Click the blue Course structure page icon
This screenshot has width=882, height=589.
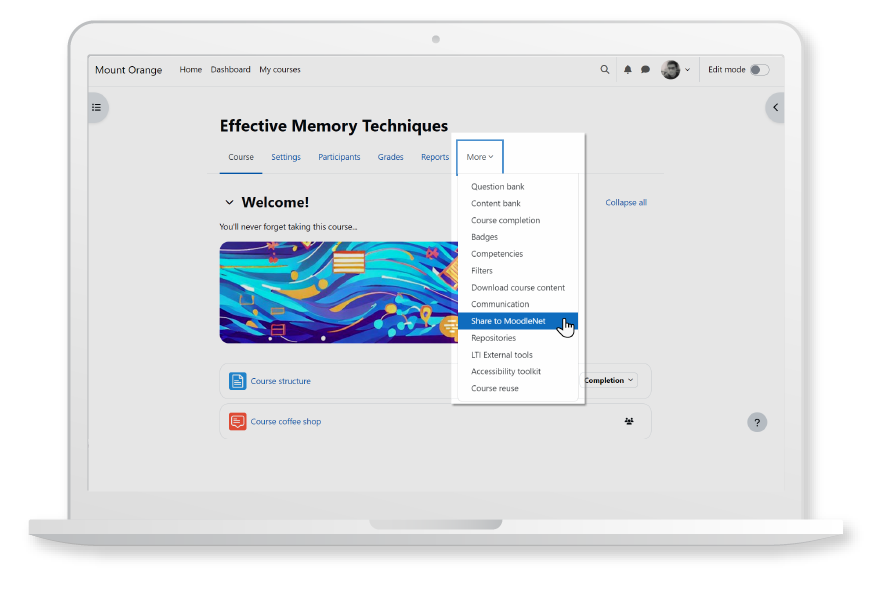[x=237, y=380]
